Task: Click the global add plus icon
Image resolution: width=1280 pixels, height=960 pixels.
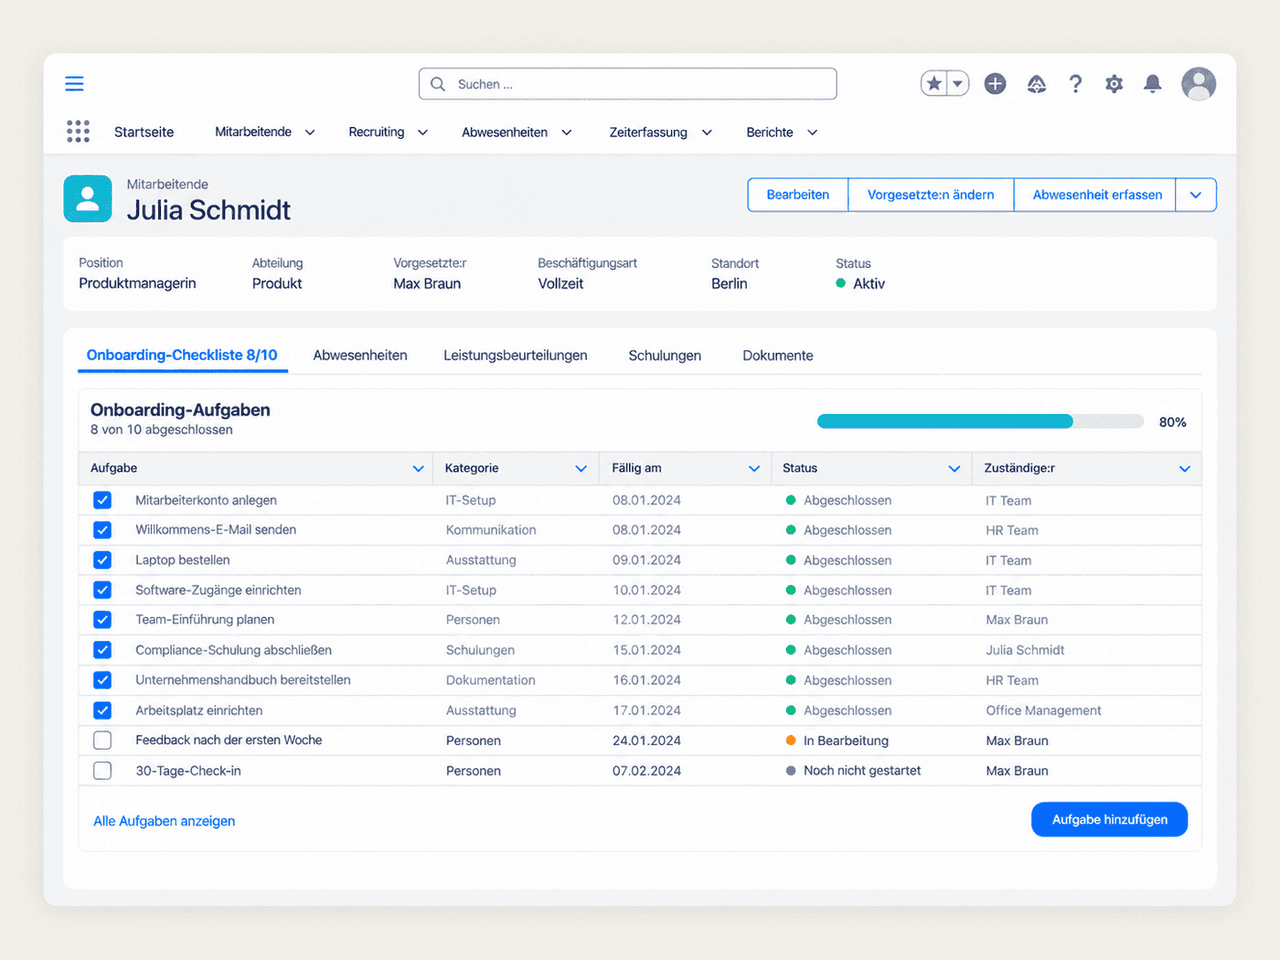Action: pos(995,84)
